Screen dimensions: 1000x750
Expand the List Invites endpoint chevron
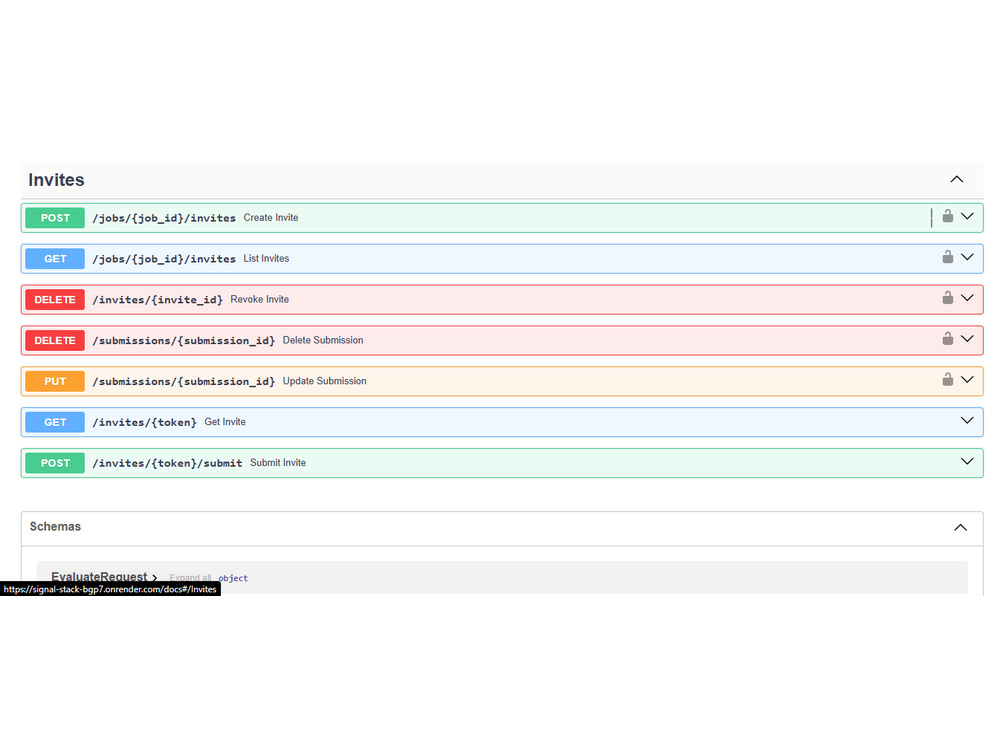tap(967, 257)
